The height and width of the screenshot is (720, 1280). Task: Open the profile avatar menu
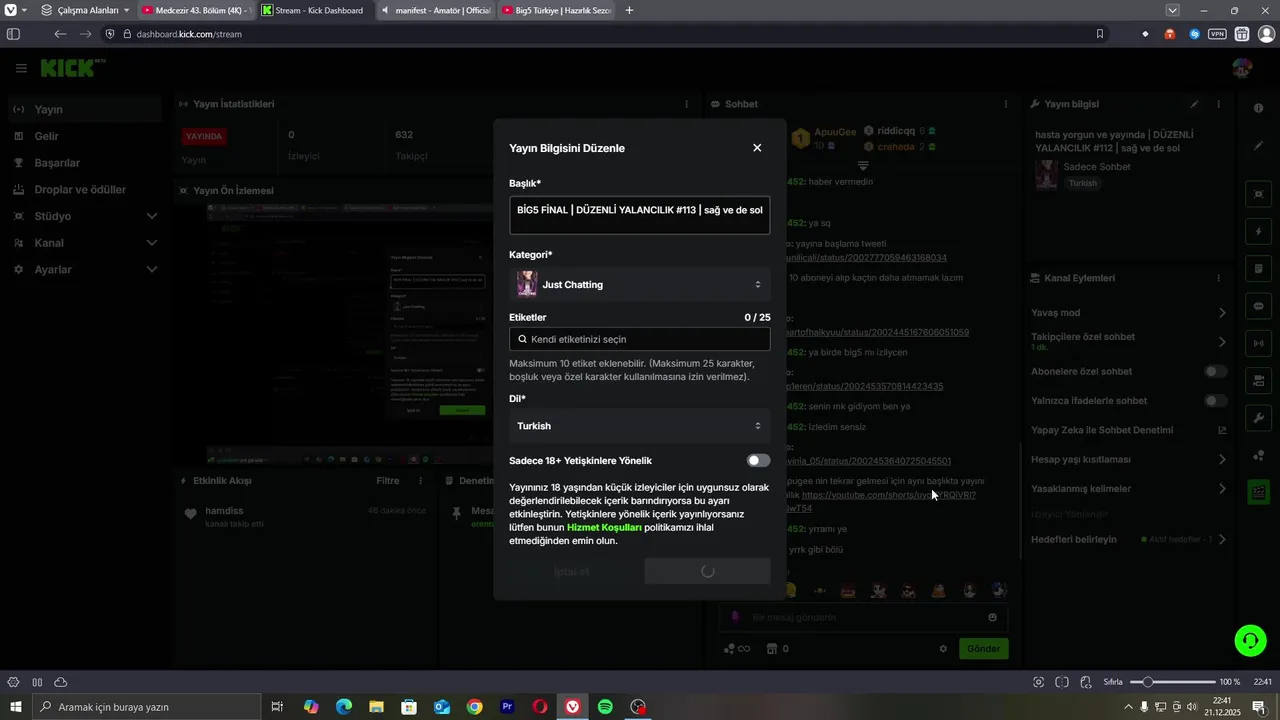[x=1242, y=68]
